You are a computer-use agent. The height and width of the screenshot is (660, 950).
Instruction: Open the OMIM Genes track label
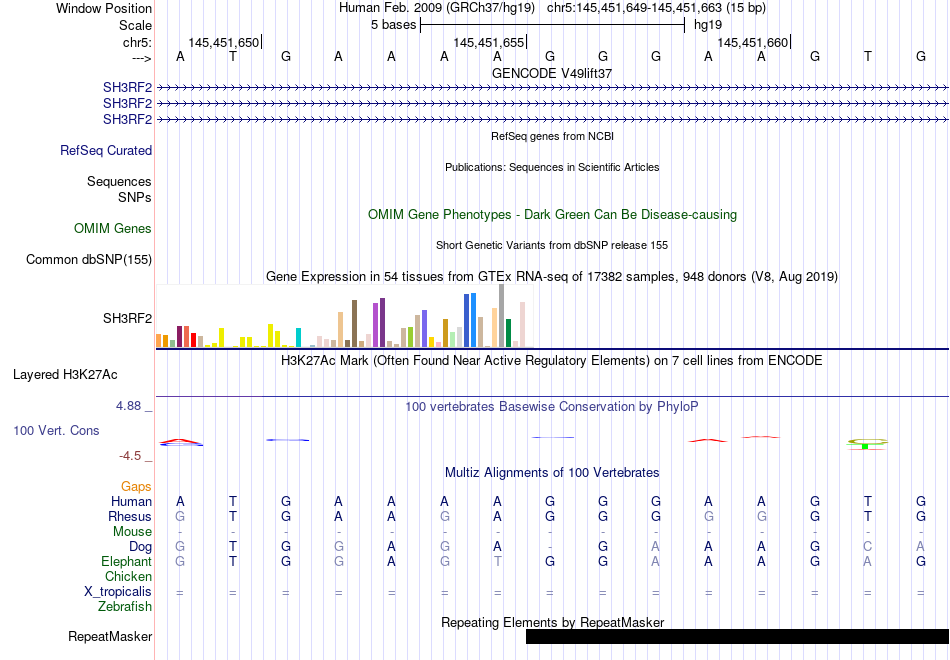click(113, 228)
